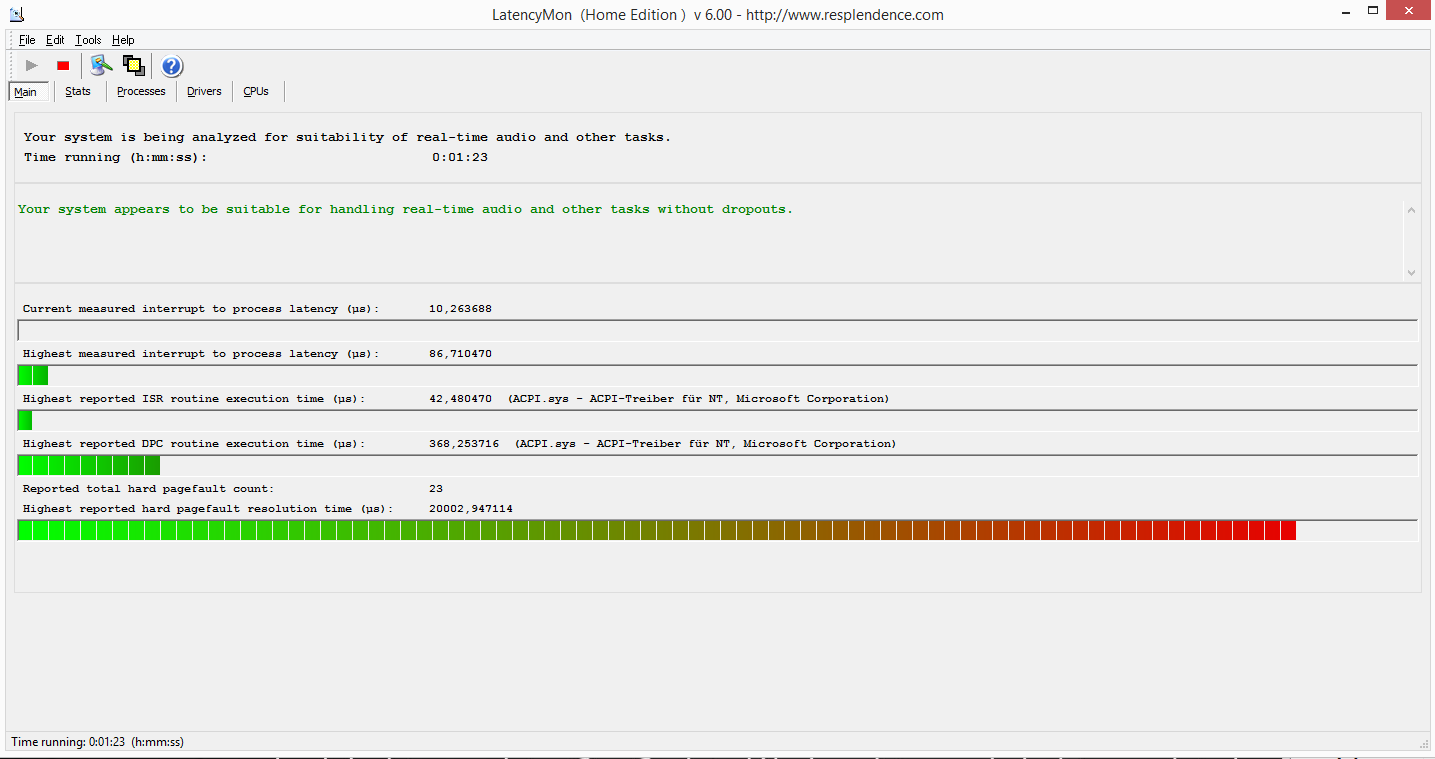1435x759 pixels.
Task: Open the File menu
Action: [x=27, y=40]
